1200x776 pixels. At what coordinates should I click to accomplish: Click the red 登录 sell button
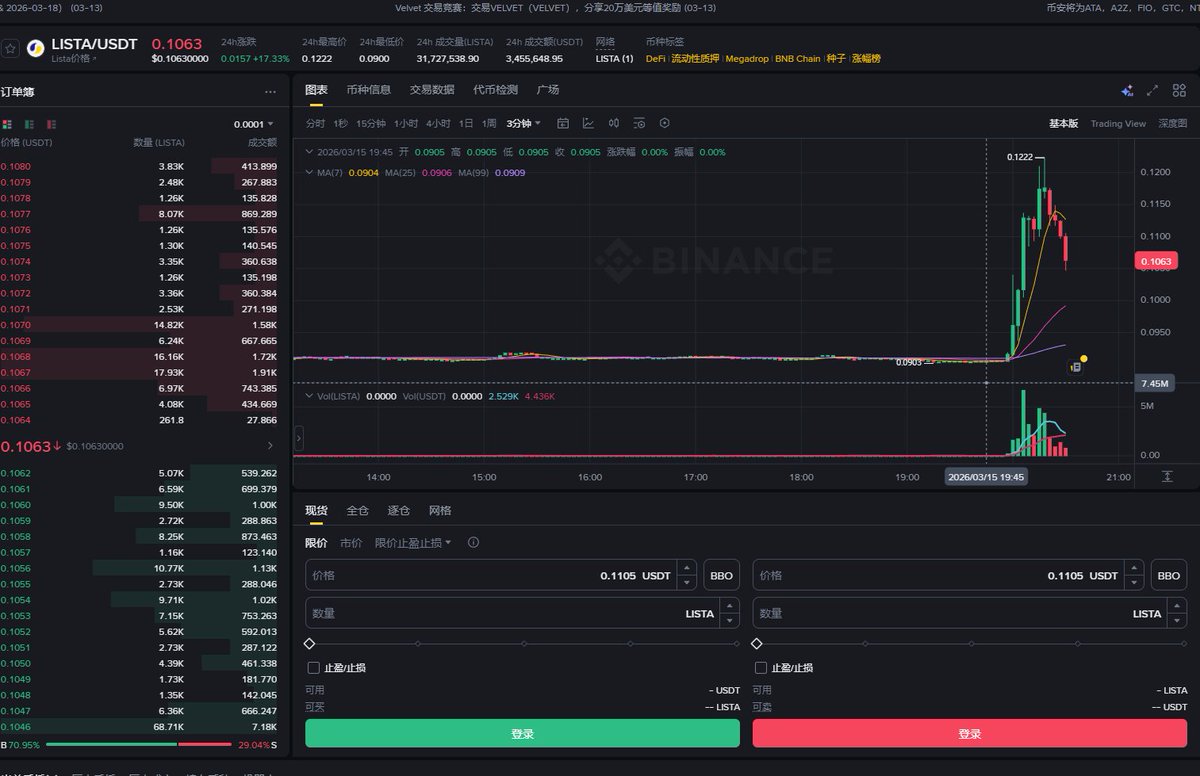970,733
